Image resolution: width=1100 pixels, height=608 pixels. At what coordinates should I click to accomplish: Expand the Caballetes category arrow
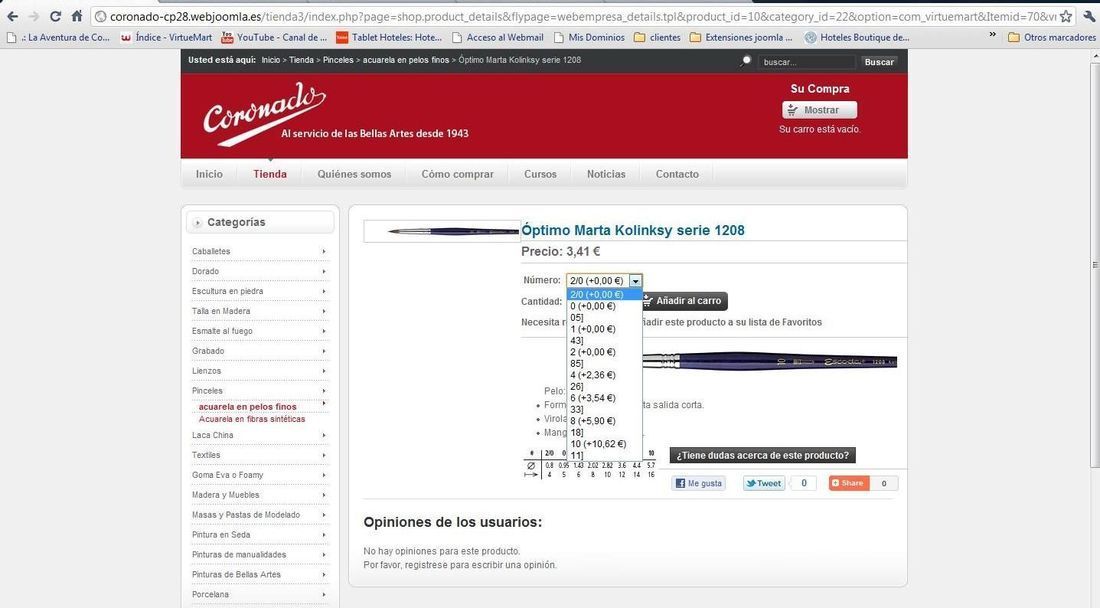323,251
